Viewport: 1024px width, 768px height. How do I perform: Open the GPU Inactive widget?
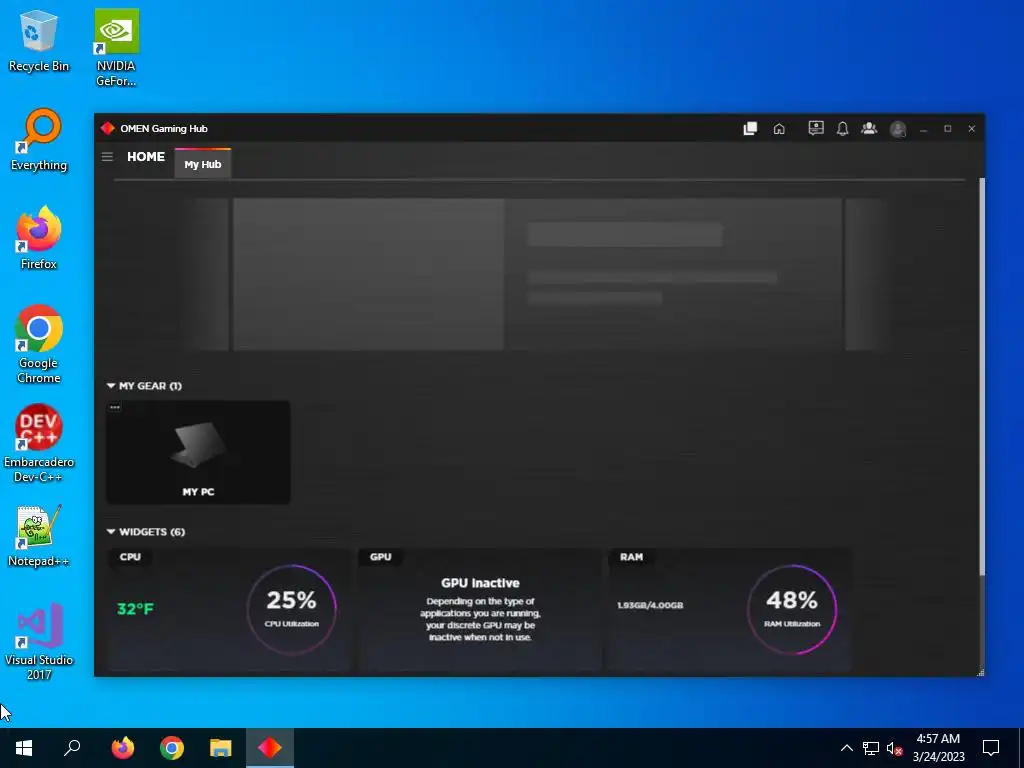(x=480, y=610)
